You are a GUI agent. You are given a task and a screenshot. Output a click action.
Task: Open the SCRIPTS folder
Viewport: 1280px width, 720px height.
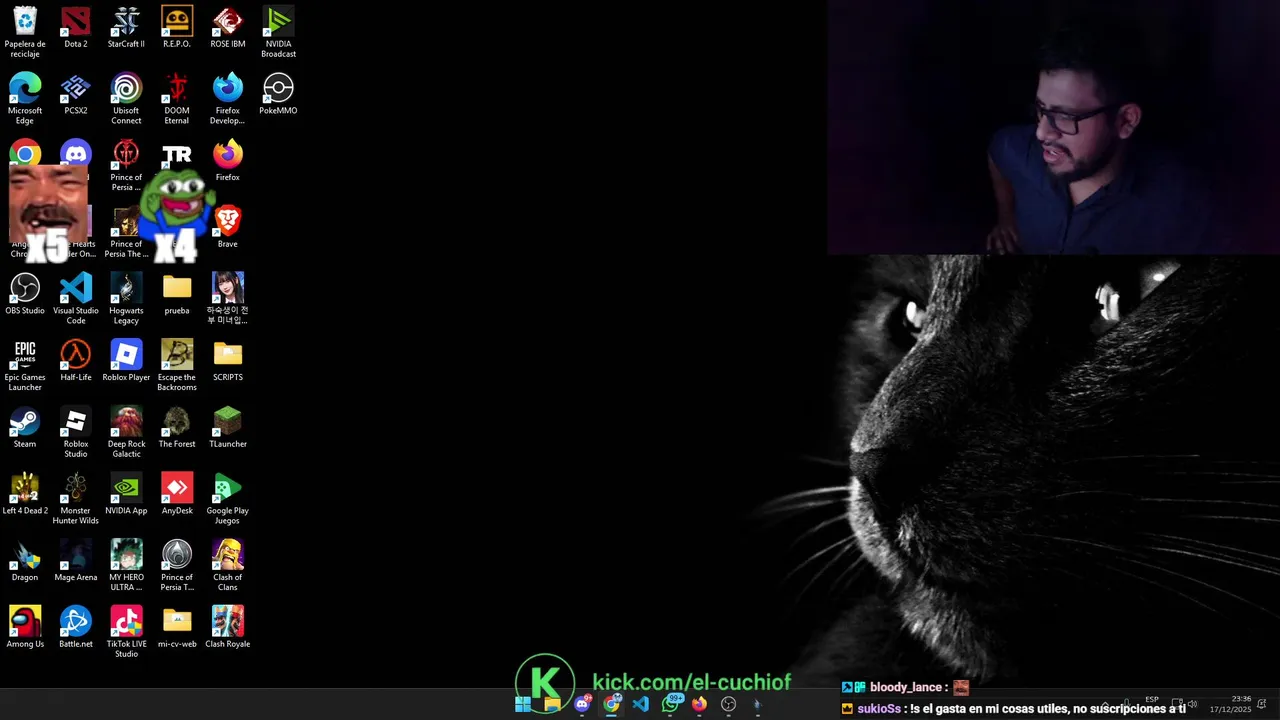click(228, 361)
